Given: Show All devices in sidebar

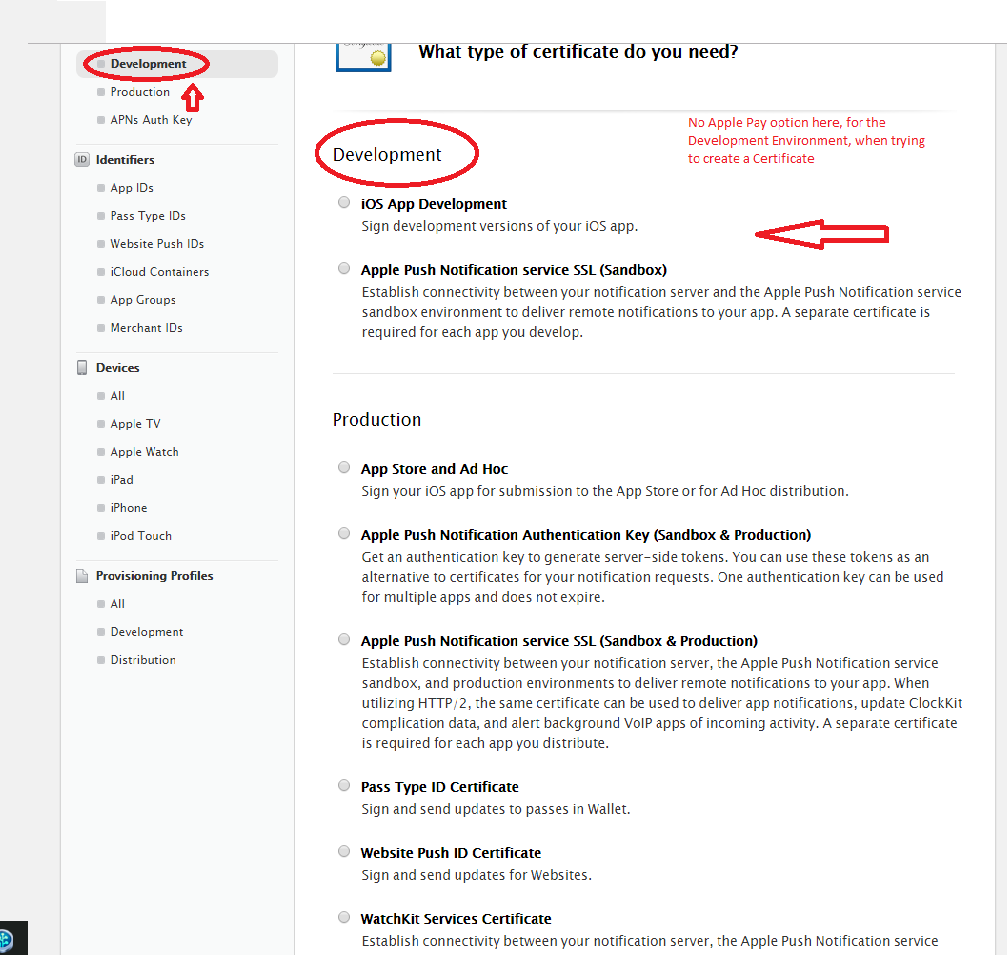Looking at the screenshot, I should tap(118, 396).
